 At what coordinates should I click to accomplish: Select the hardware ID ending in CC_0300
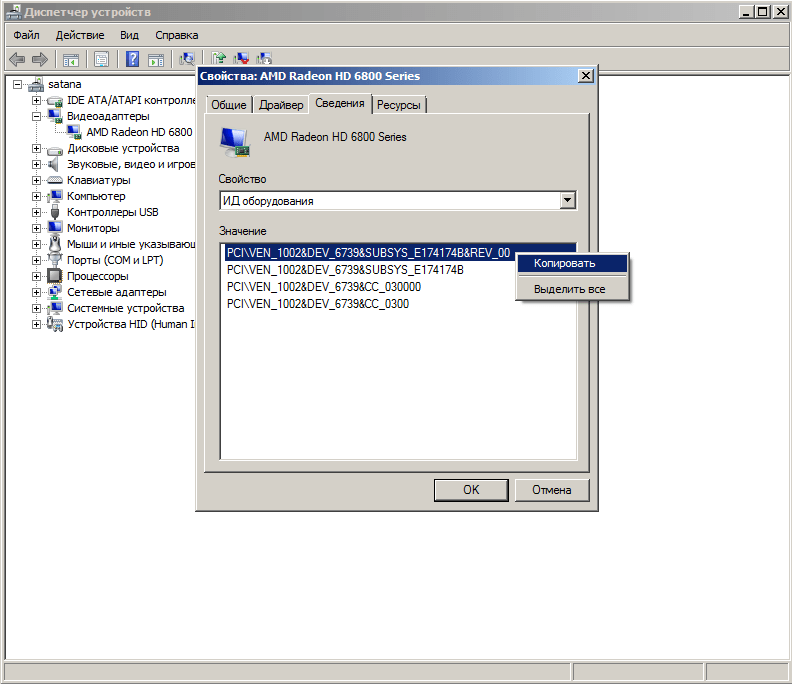click(318, 304)
